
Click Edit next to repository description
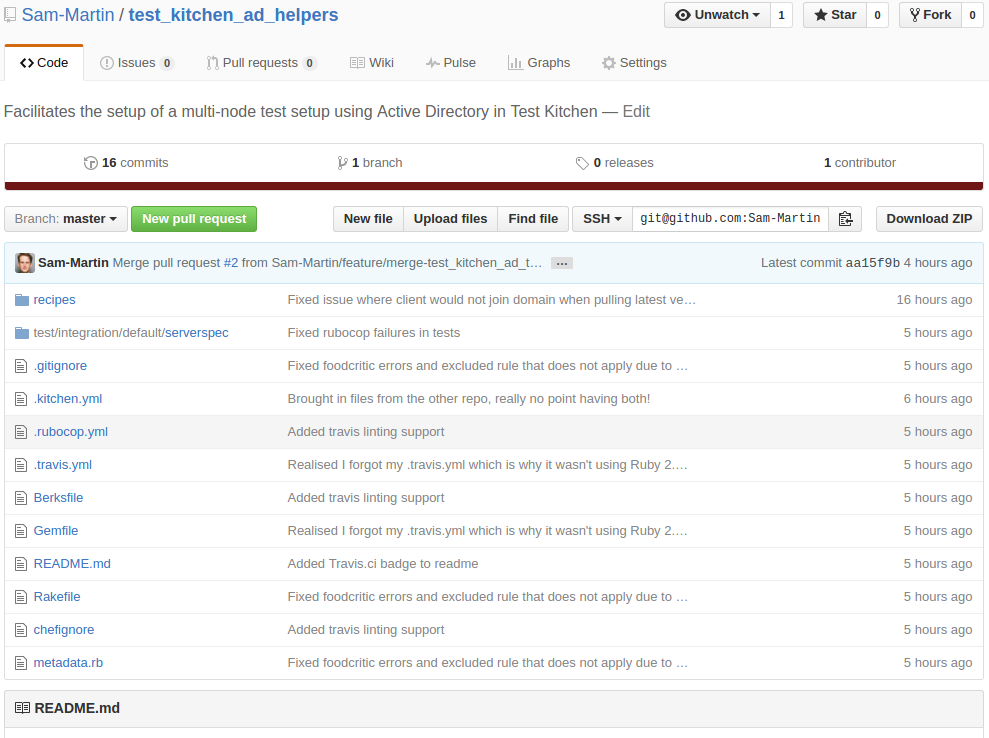pos(636,112)
